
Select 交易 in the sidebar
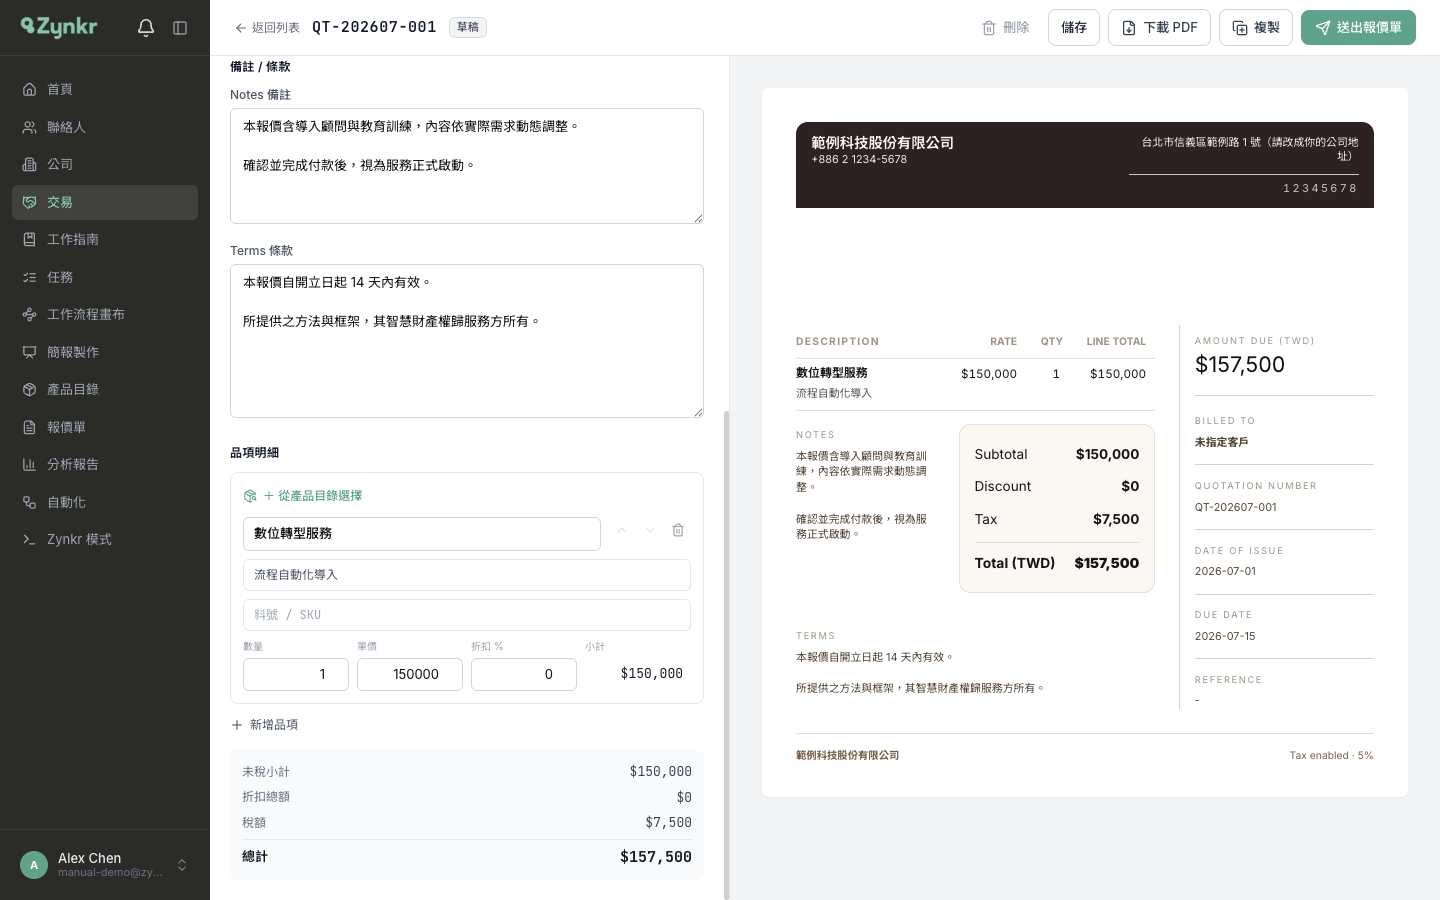coord(105,202)
